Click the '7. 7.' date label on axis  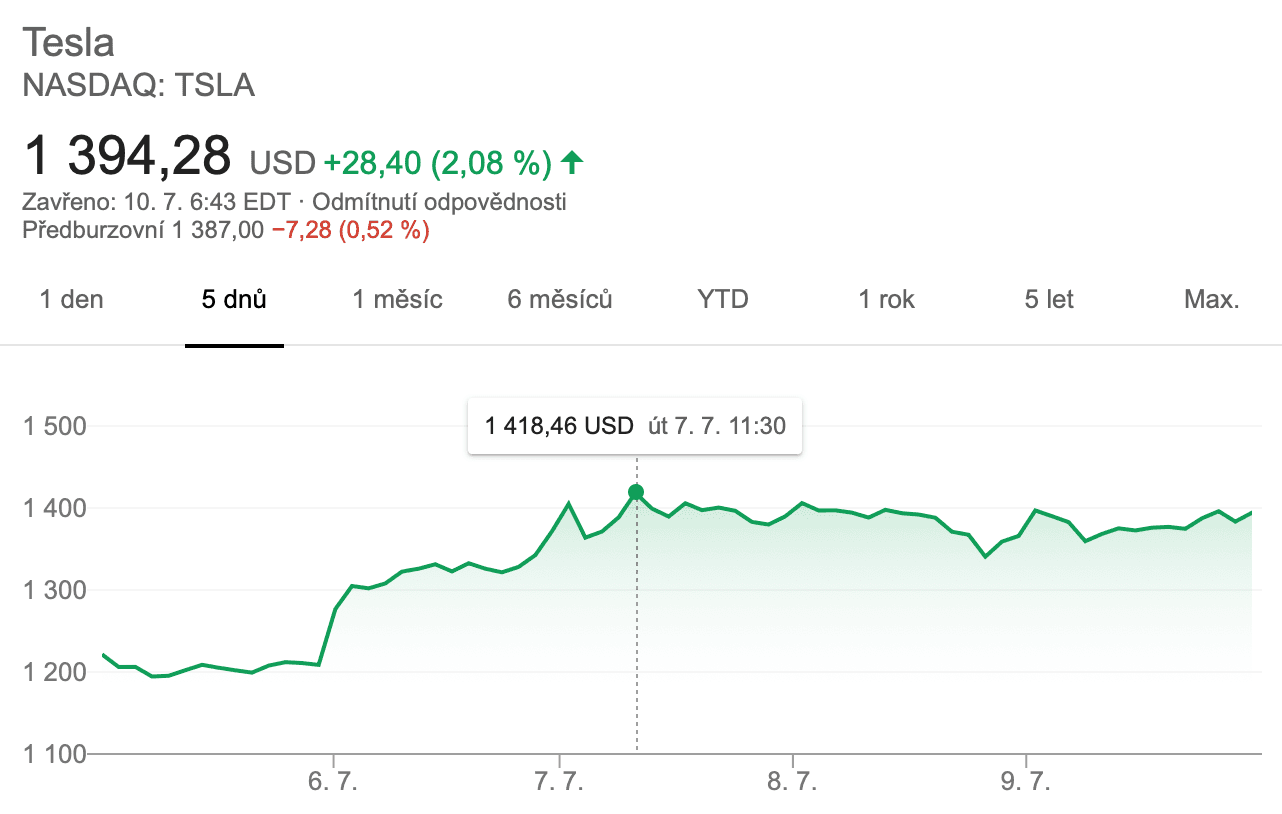pos(559,783)
